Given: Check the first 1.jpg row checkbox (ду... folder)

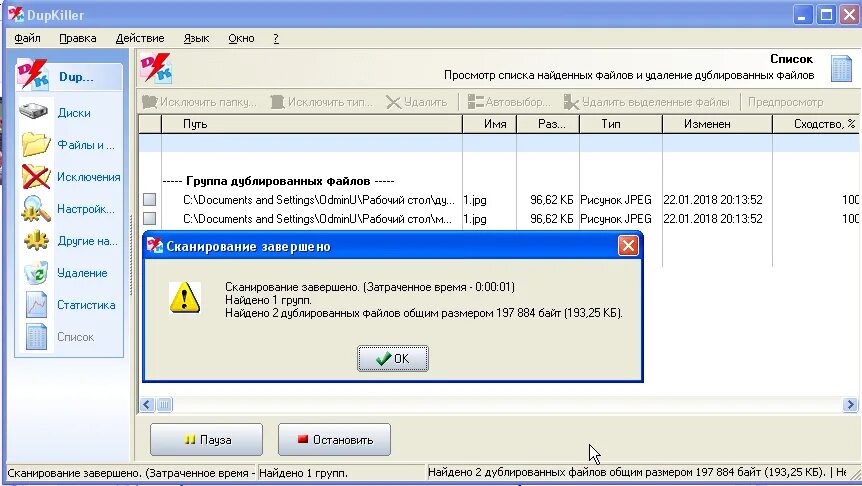Looking at the screenshot, I should click(150, 200).
